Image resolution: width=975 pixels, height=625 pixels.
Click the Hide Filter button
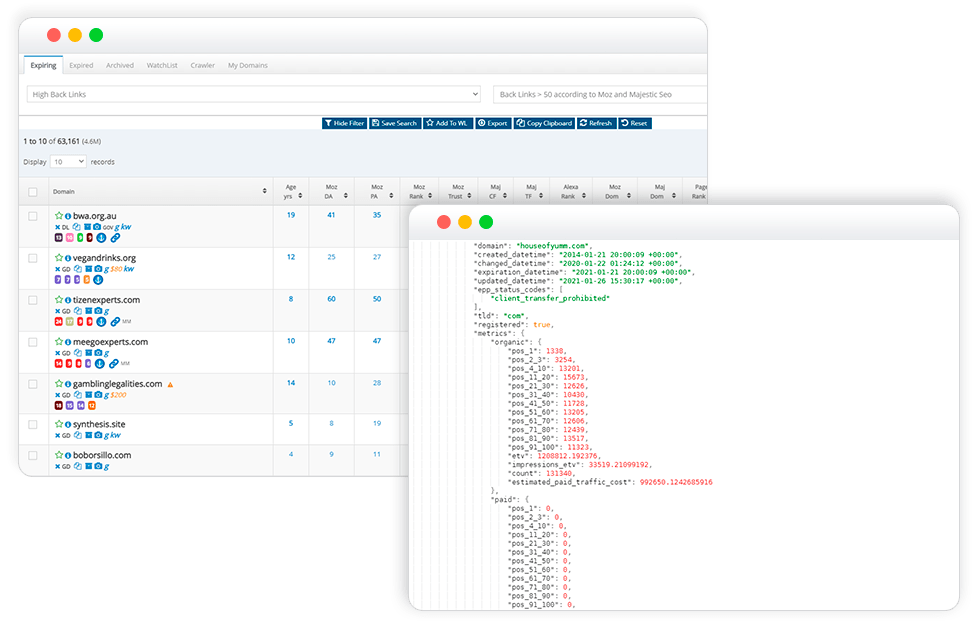344,123
